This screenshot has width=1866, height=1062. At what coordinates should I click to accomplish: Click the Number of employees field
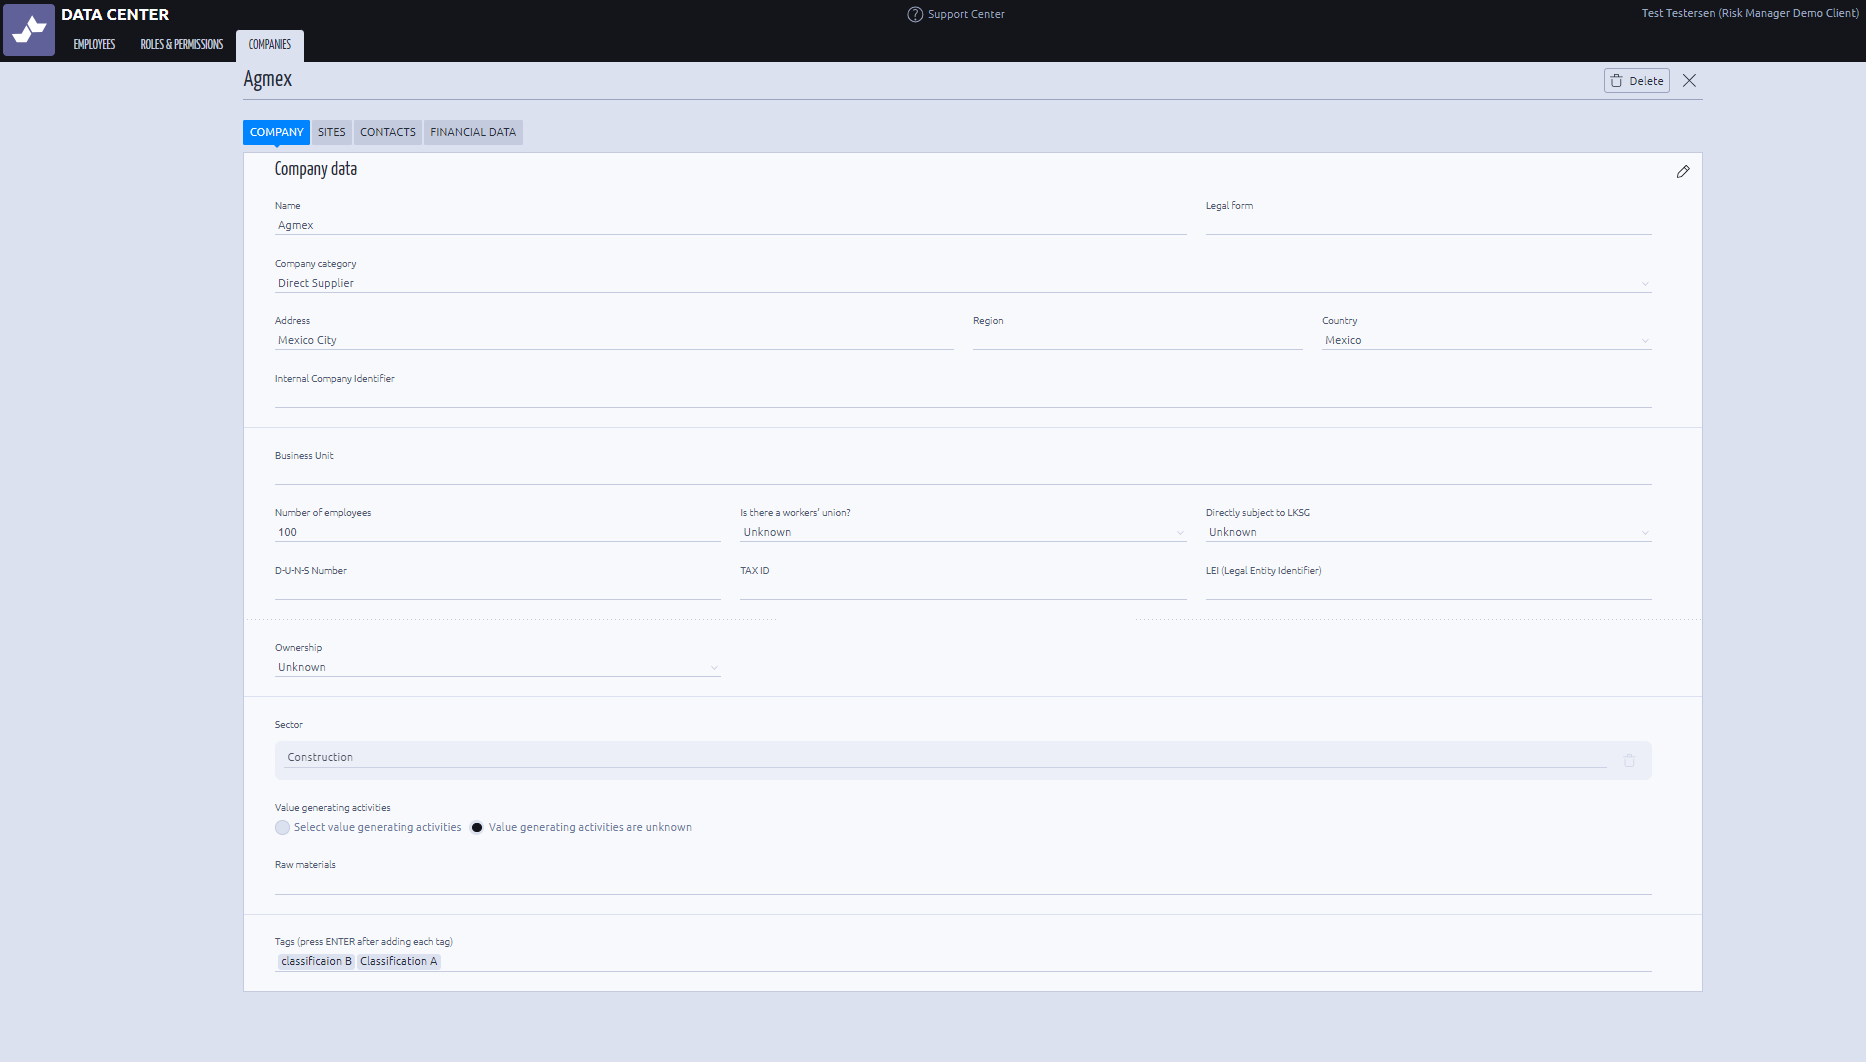click(x=498, y=532)
